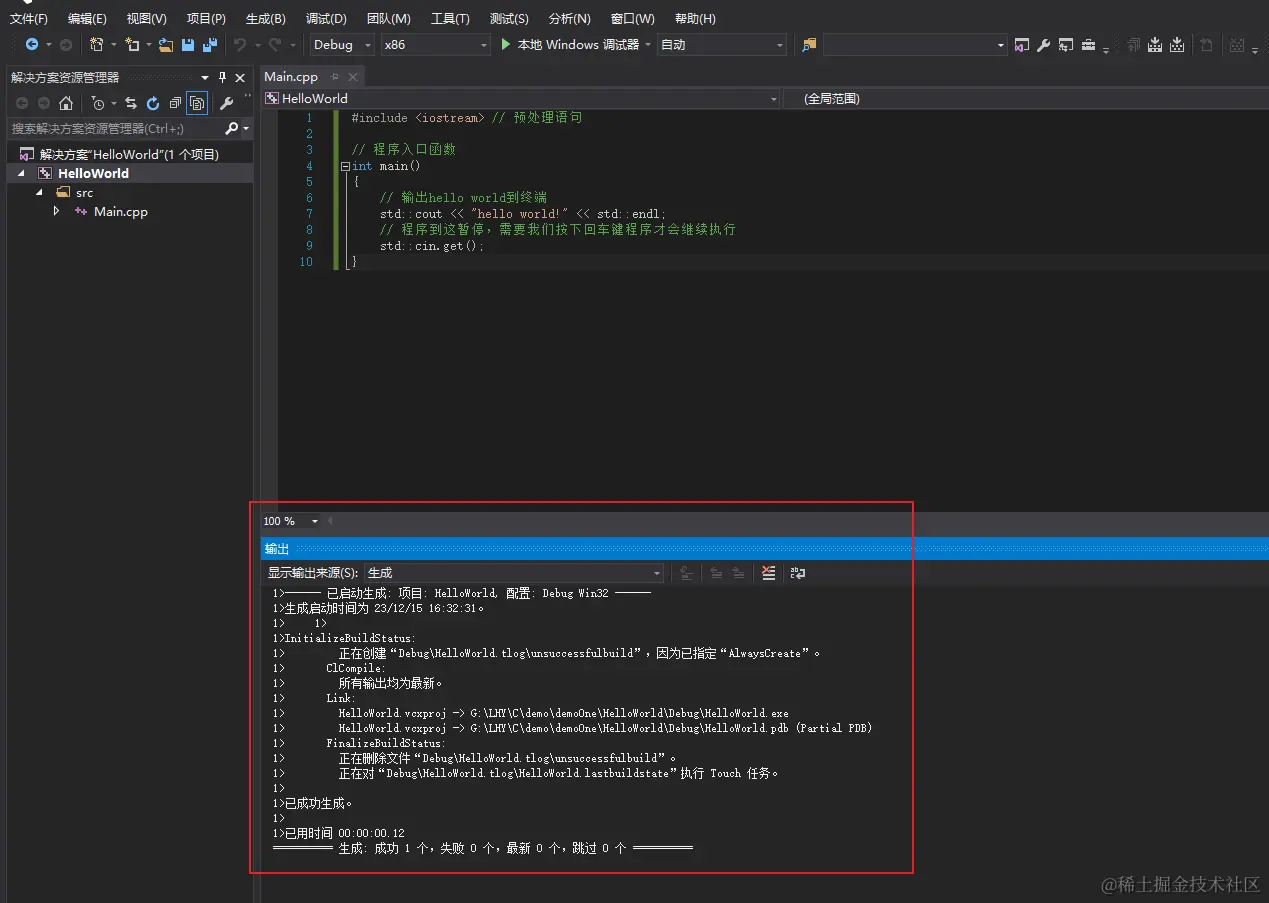Screen dimensions: 1269x903
Task: Click the clear all output icon
Action: point(768,573)
